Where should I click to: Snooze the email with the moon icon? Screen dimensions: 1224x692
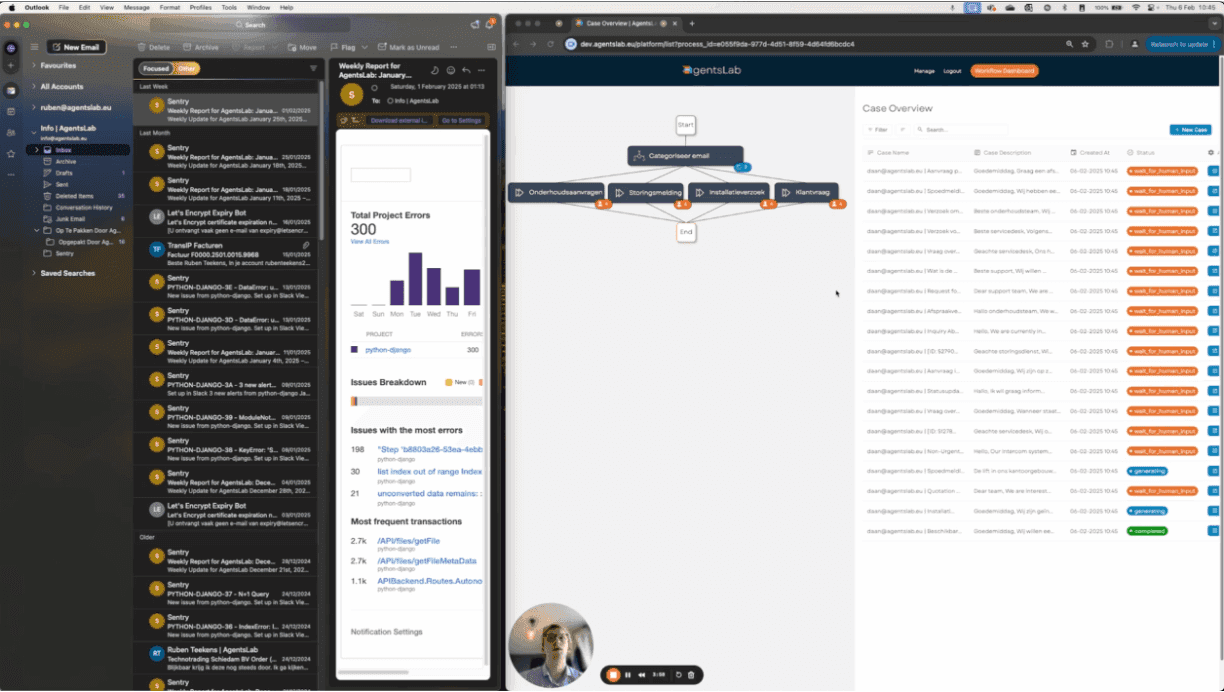(x=436, y=70)
